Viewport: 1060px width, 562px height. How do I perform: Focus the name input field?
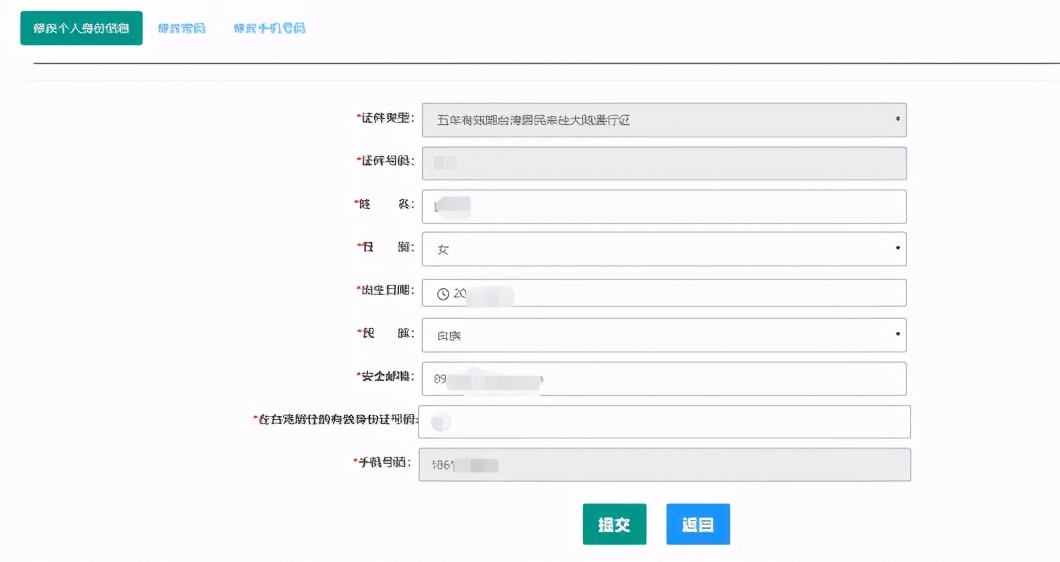point(664,206)
